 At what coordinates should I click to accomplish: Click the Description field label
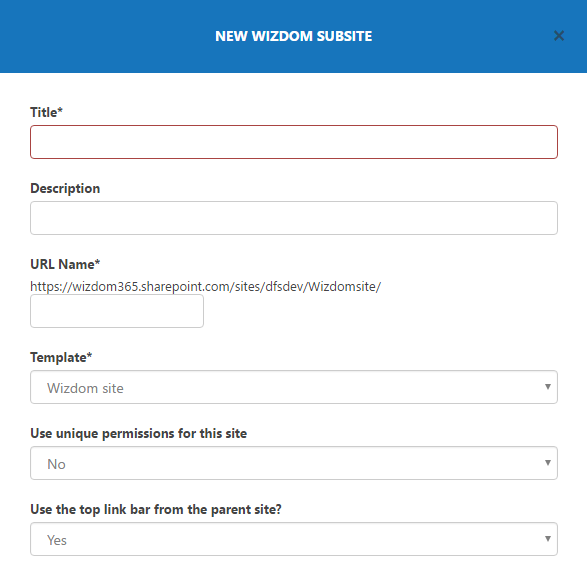point(65,188)
